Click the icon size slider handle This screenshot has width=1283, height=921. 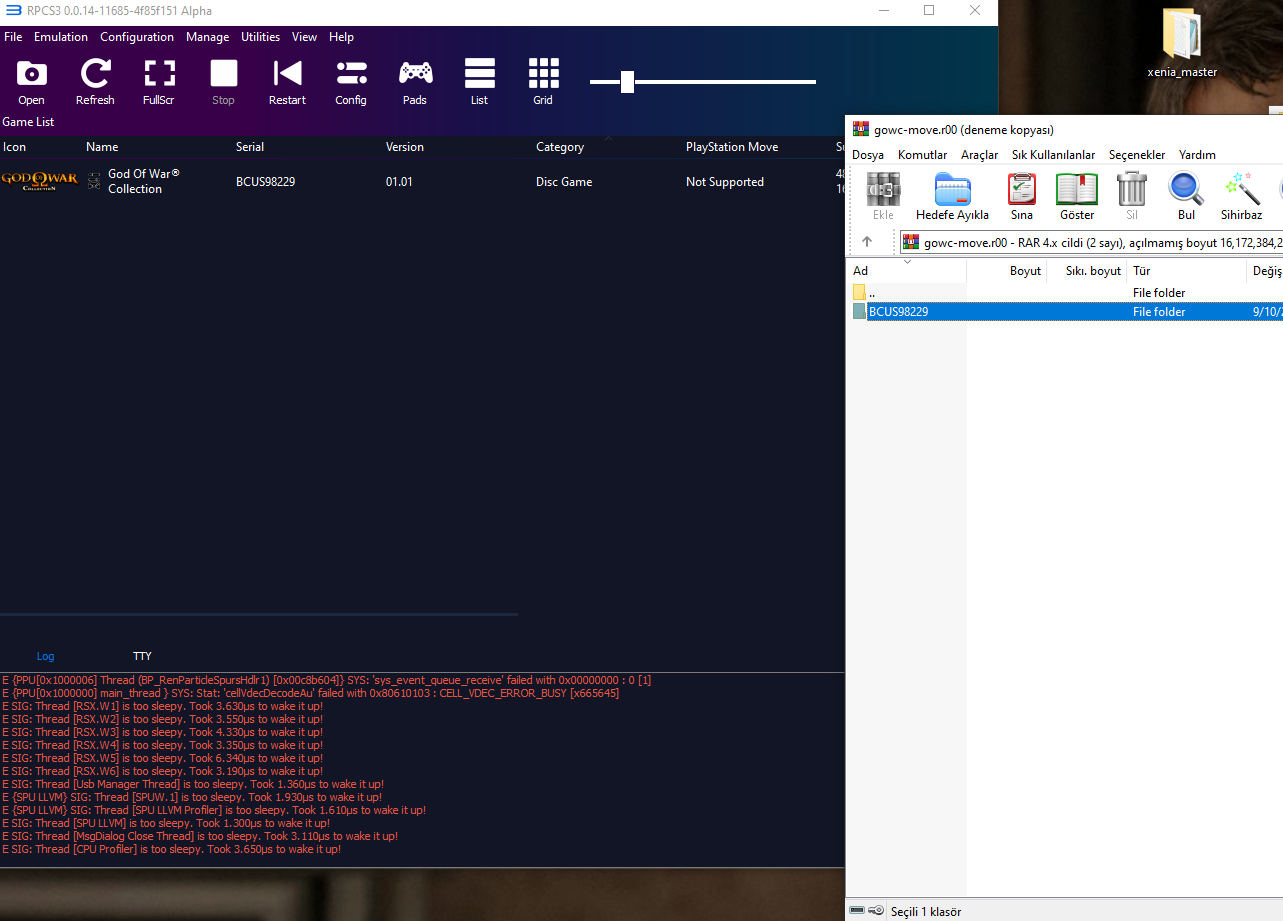click(x=627, y=82)
